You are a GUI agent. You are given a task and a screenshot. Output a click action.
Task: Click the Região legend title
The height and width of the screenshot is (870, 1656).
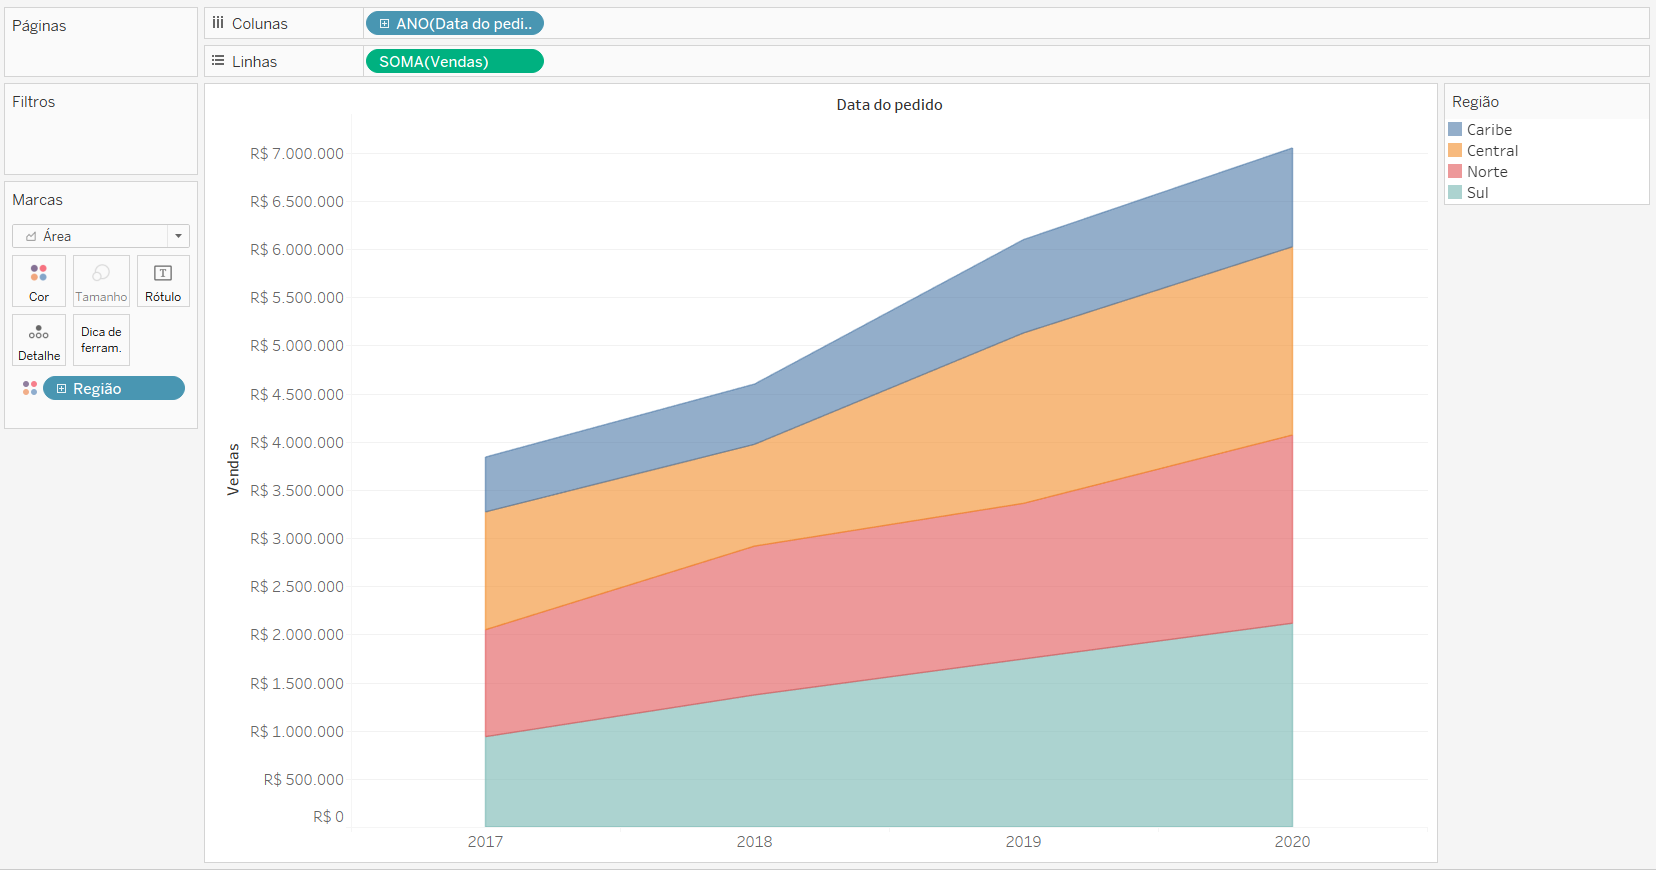click(1475, 102)
